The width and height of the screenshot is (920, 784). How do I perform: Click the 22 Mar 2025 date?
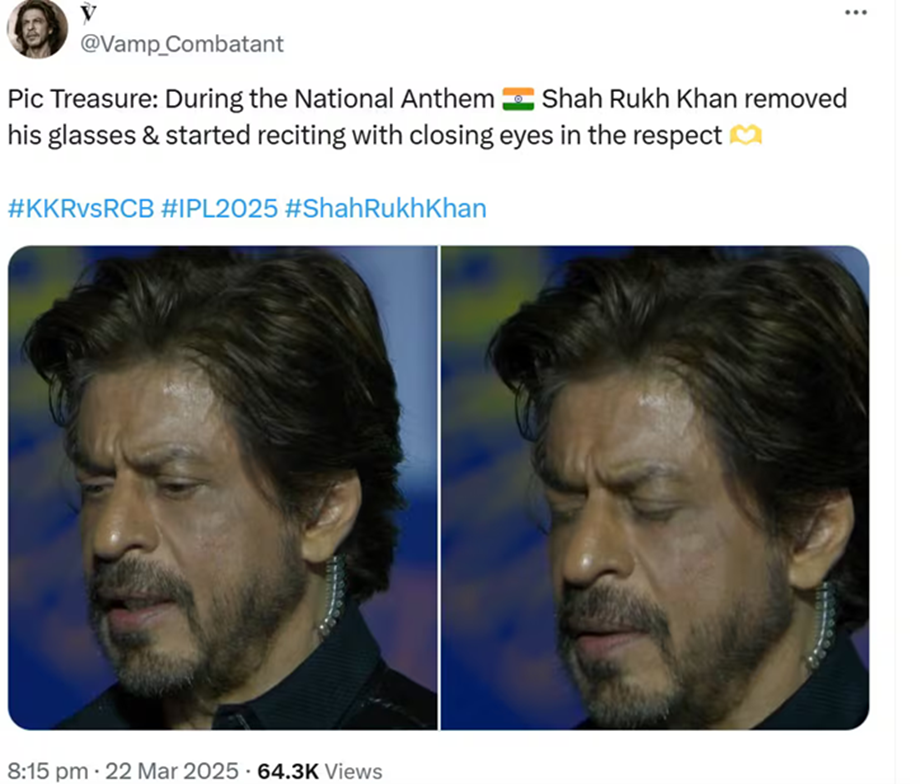coord(174,771)
